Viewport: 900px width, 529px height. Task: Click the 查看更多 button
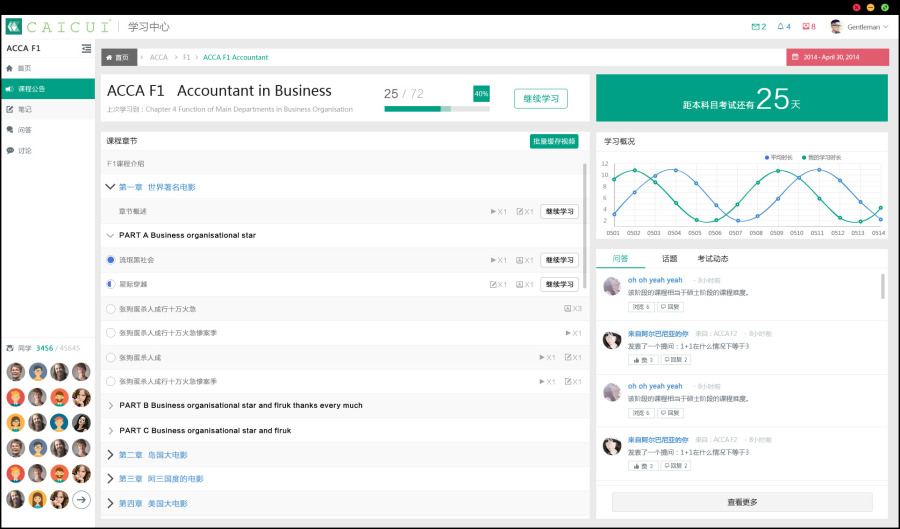tap(742, 502)
